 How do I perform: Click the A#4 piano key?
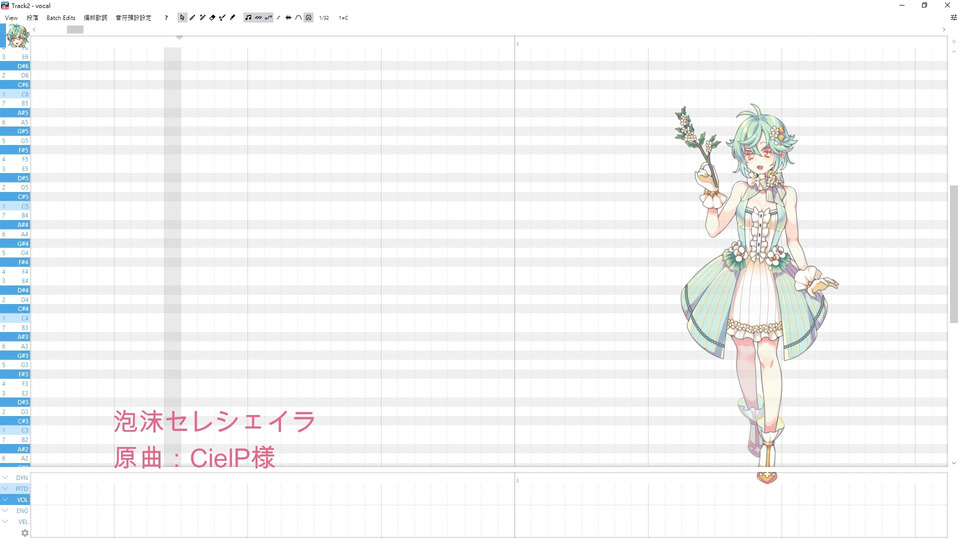[x=15, y=225]
